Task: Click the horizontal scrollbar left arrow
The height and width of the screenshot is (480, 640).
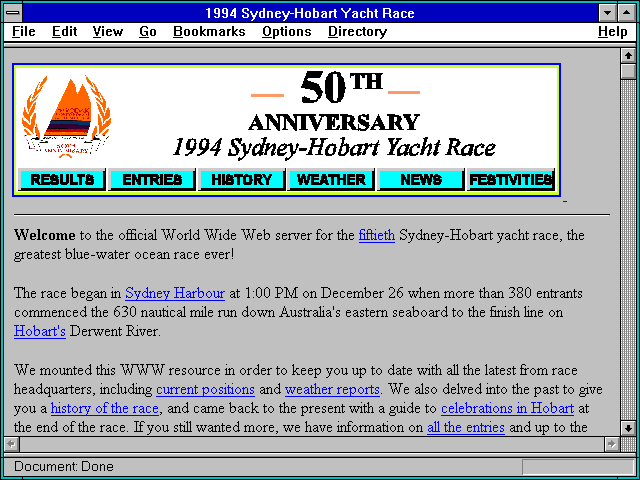Action: coord(11,444)
